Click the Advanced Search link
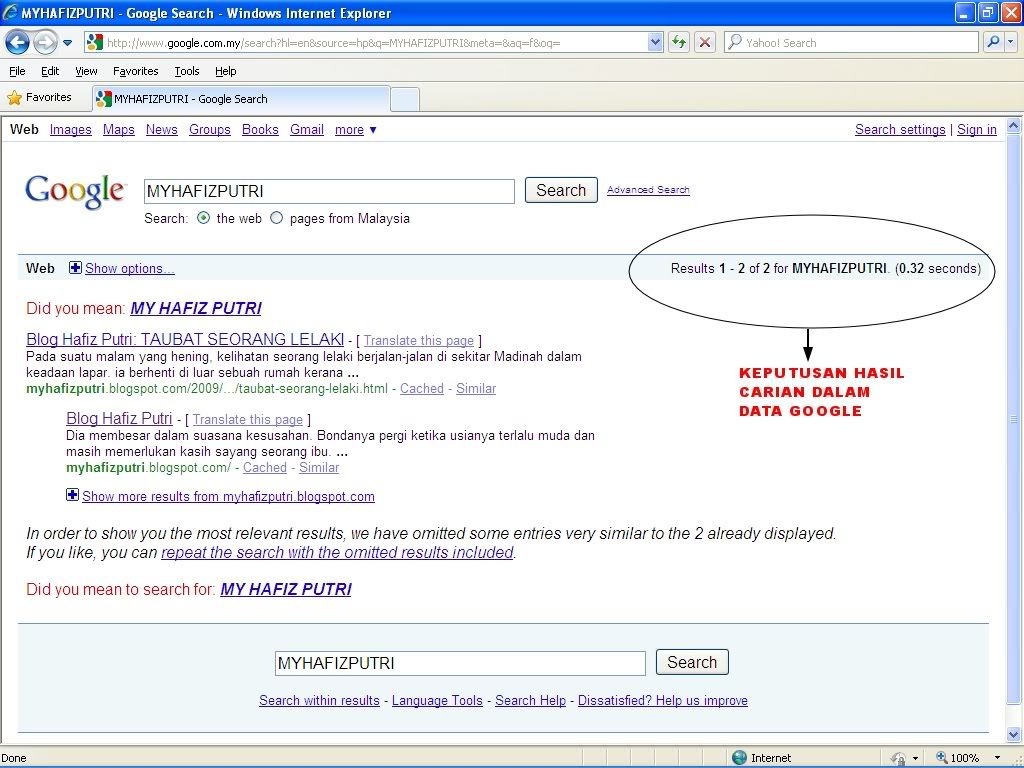 [x=648, y=190]
